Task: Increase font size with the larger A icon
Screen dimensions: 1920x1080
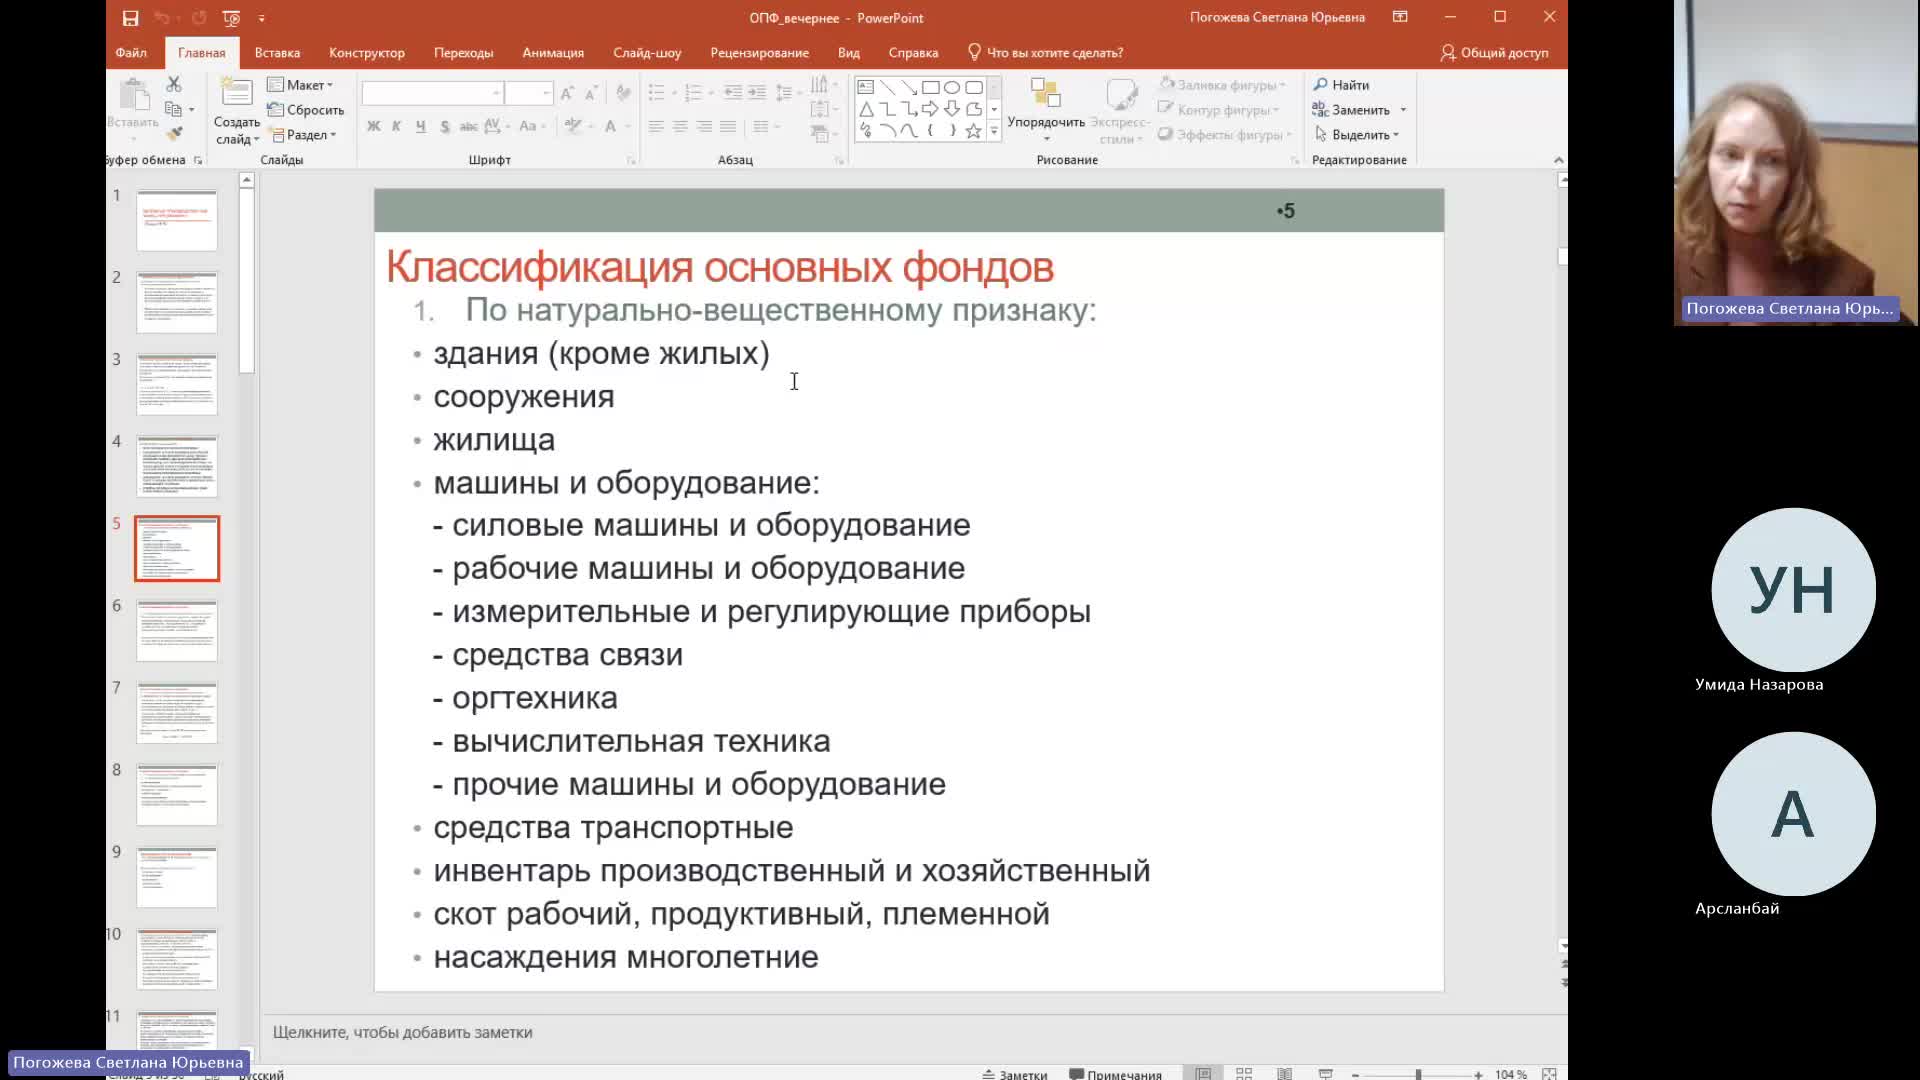Action: [567, 93]
